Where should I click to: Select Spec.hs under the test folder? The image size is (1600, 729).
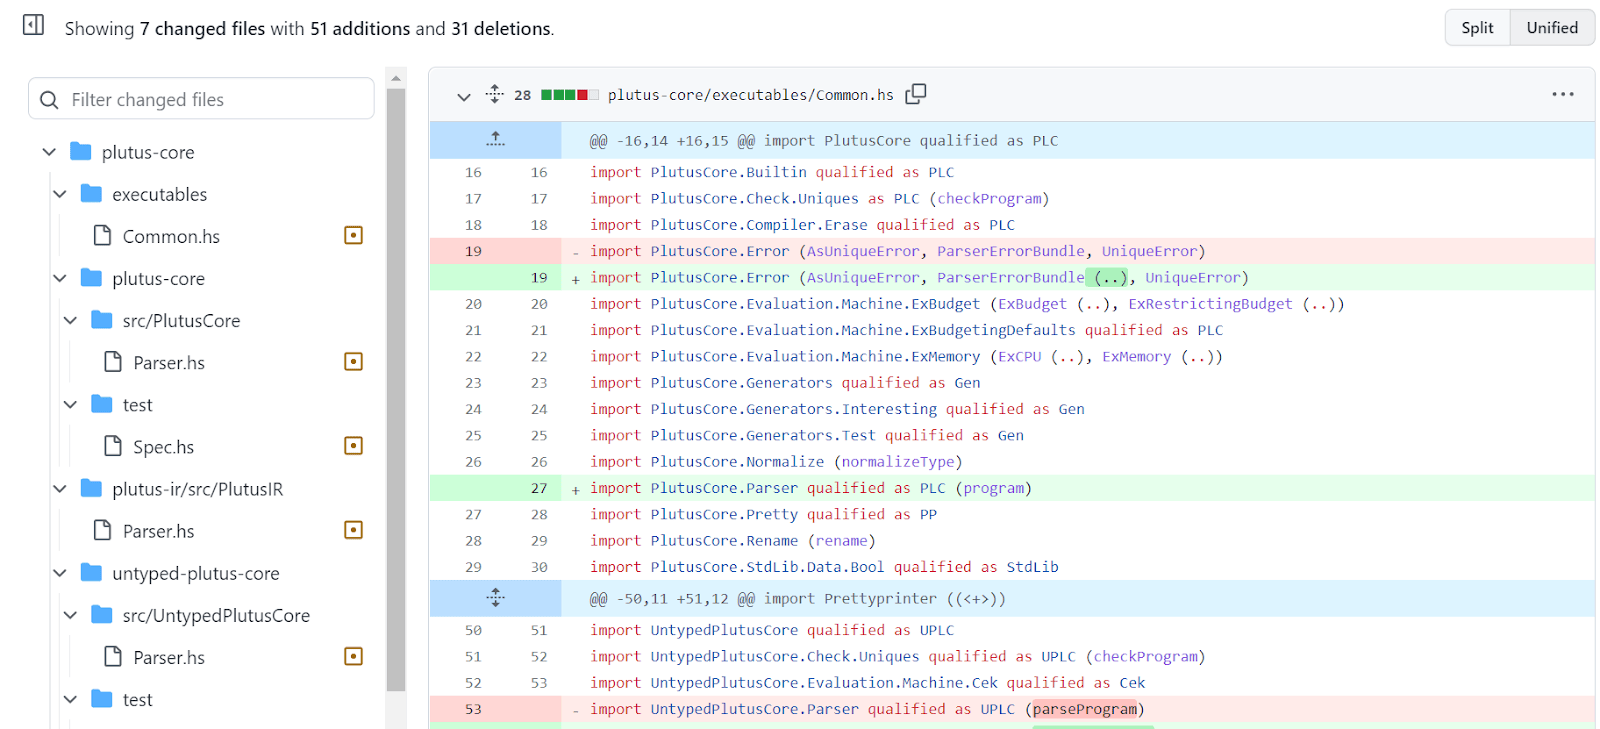tap(163, 447)
